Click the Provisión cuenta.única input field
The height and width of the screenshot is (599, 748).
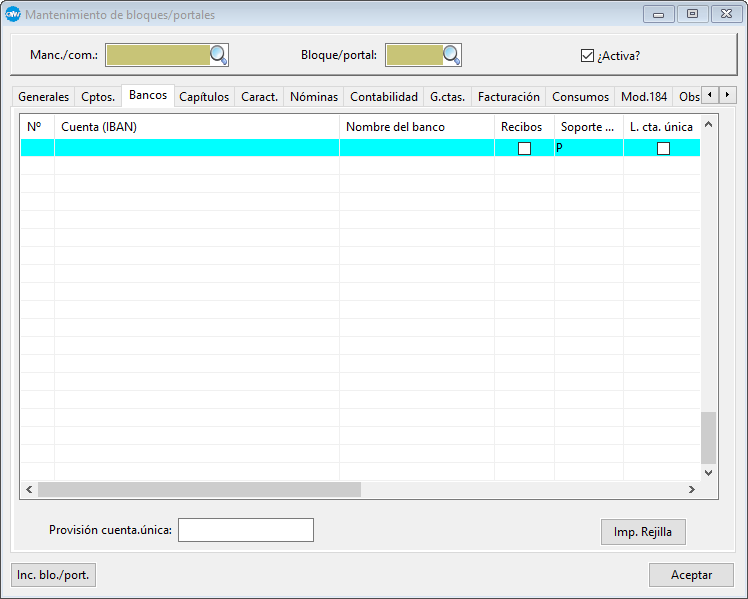tap(246, 530)
